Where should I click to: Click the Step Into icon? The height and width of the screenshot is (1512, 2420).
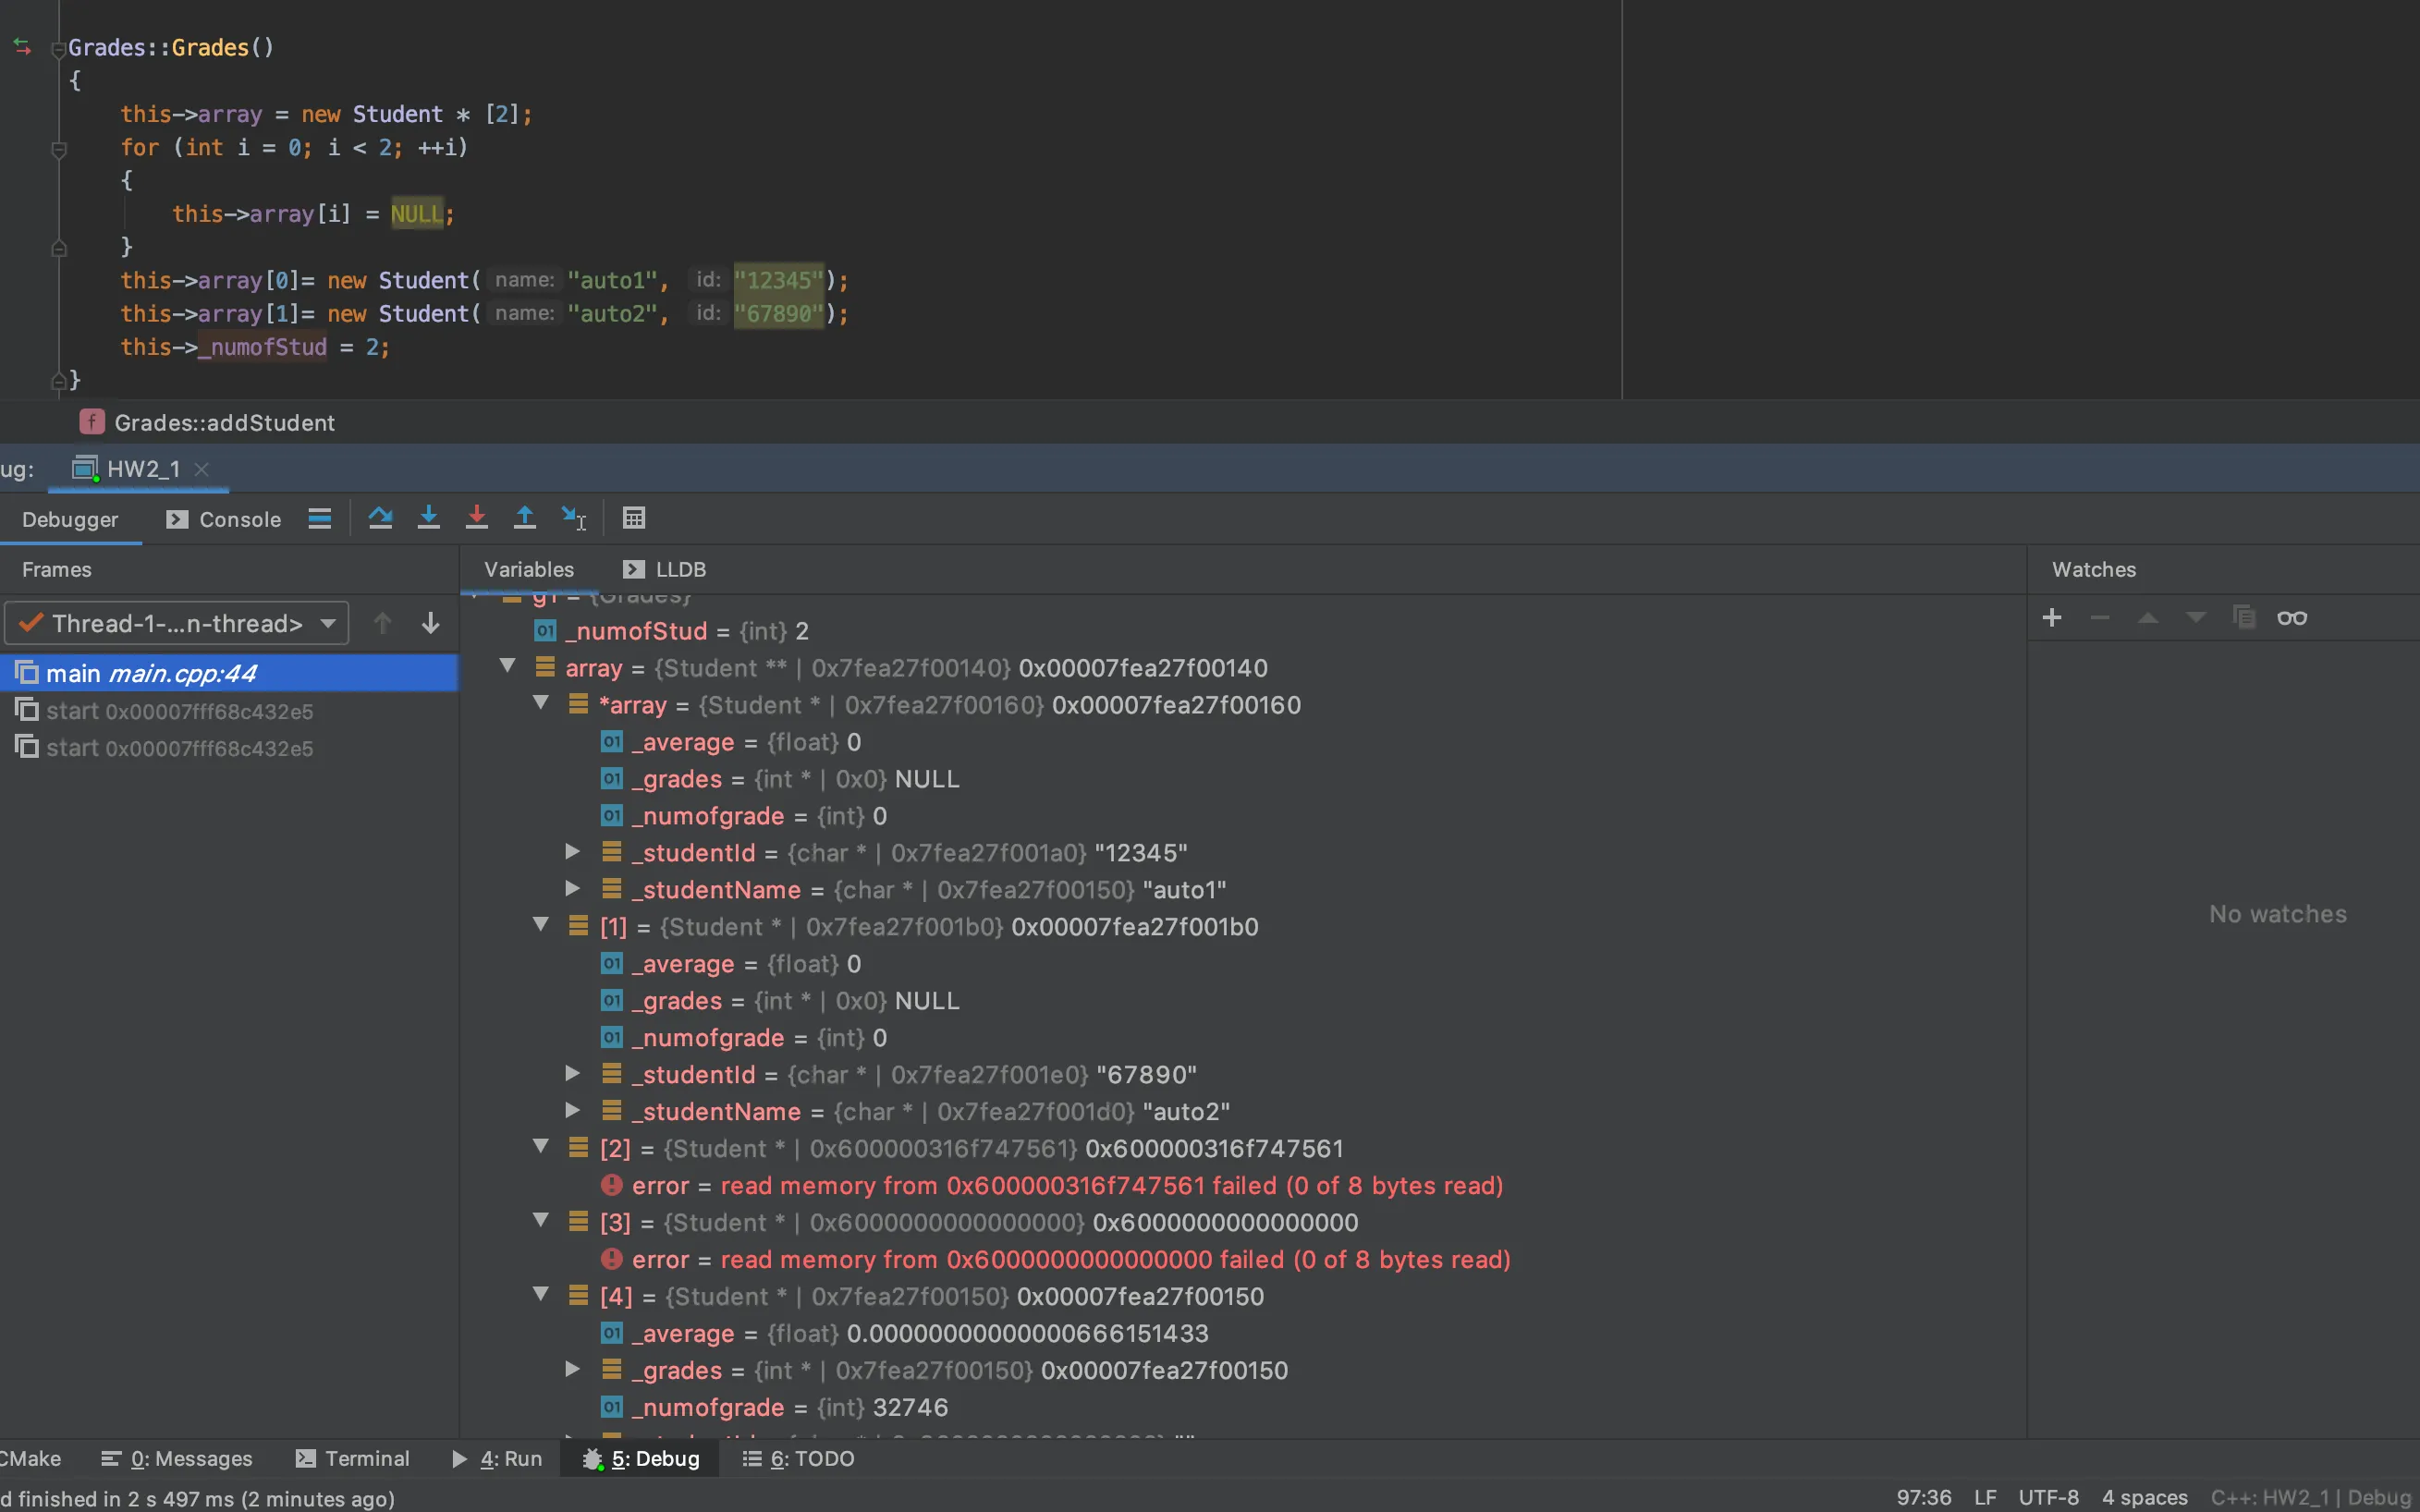point(429,518)
